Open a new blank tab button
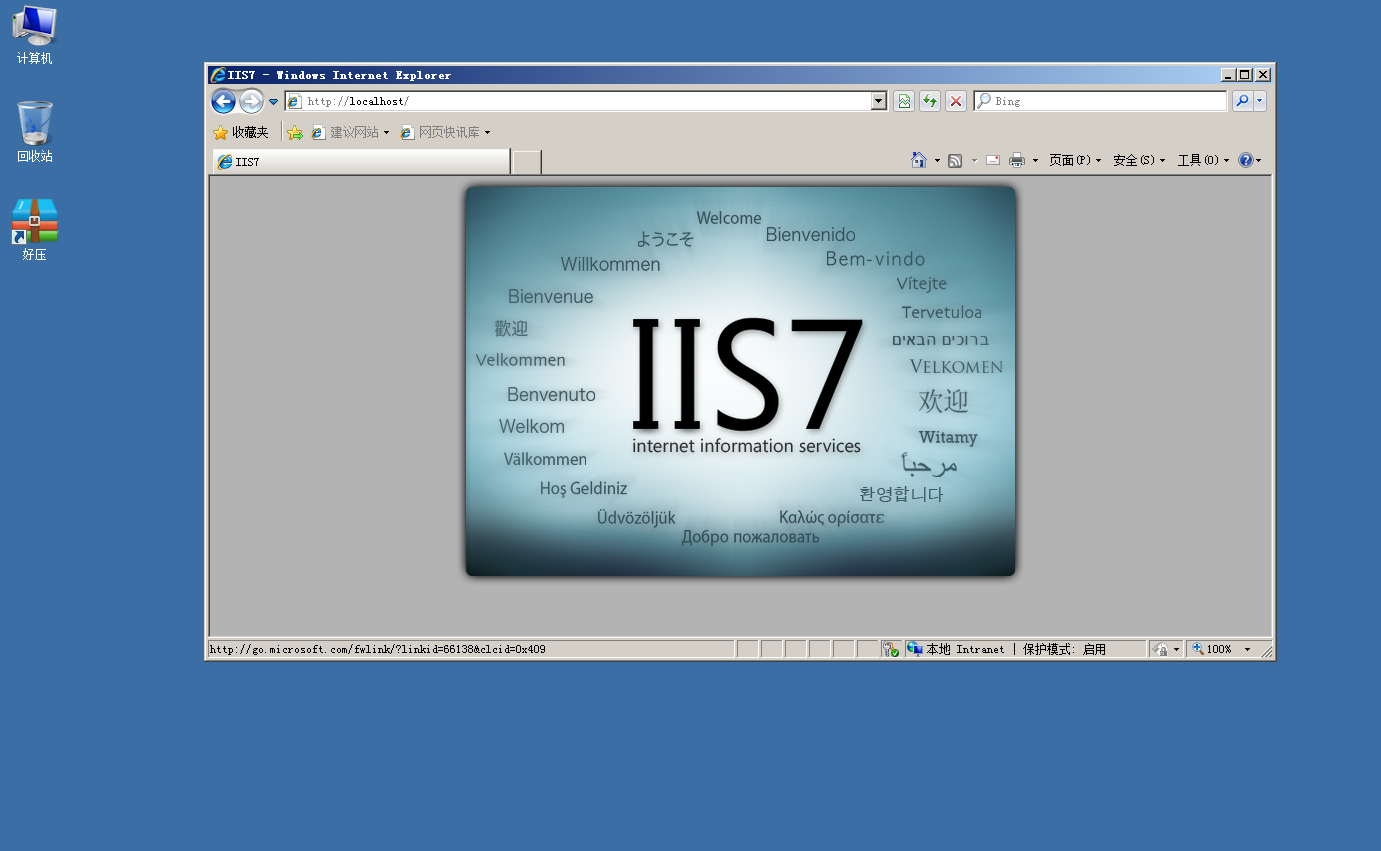Viewport: 1381px width, 851px height. tap(527, 162)
